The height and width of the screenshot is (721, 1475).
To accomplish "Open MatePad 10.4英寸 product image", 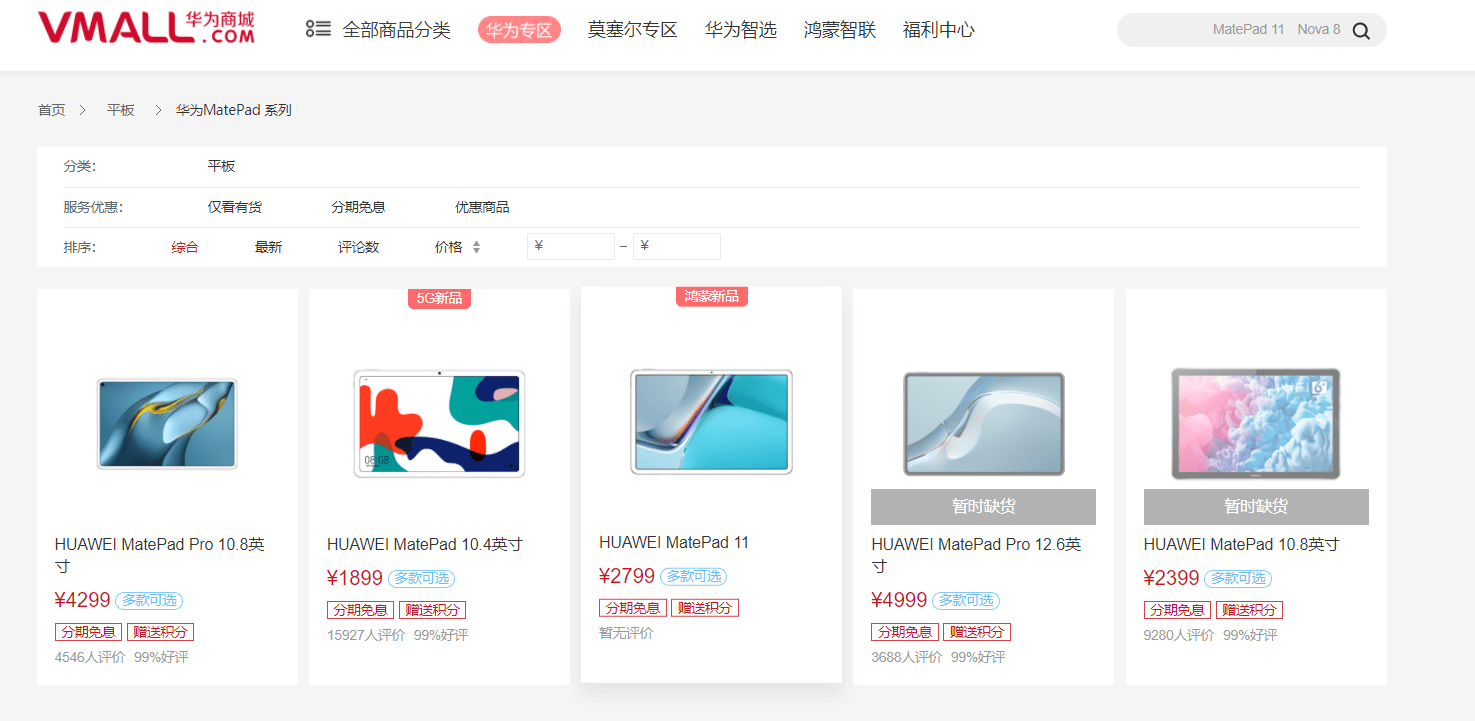I will (439, 423).
